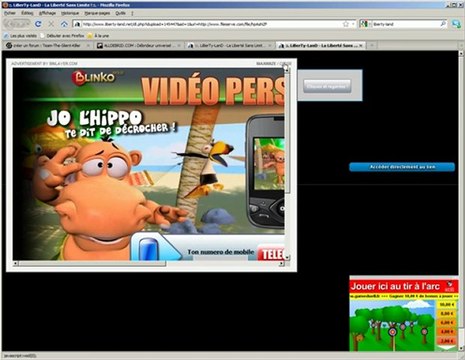Click the site favicon in the address bar
465x360 pixels.
pyautogui.click(x=78, y=24)
